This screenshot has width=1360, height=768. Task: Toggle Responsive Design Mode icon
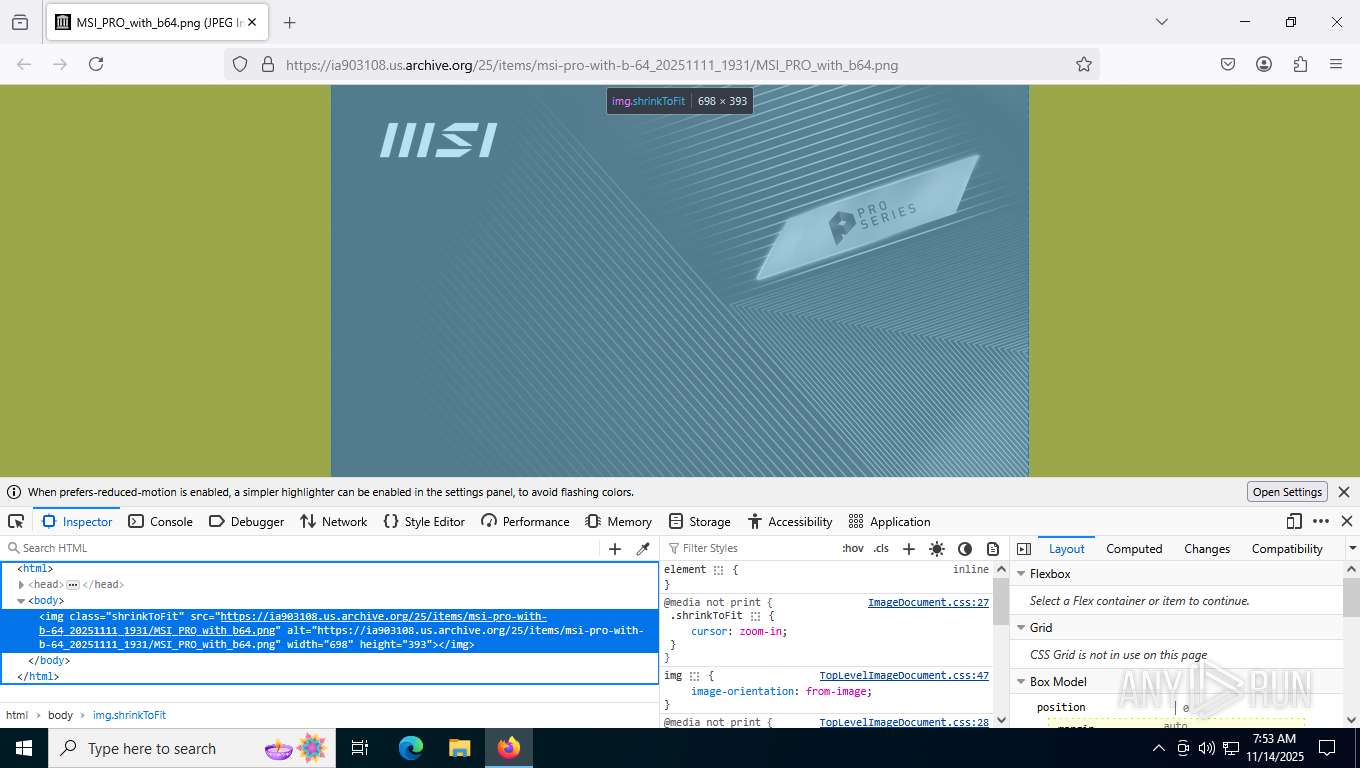[1294, 522]
